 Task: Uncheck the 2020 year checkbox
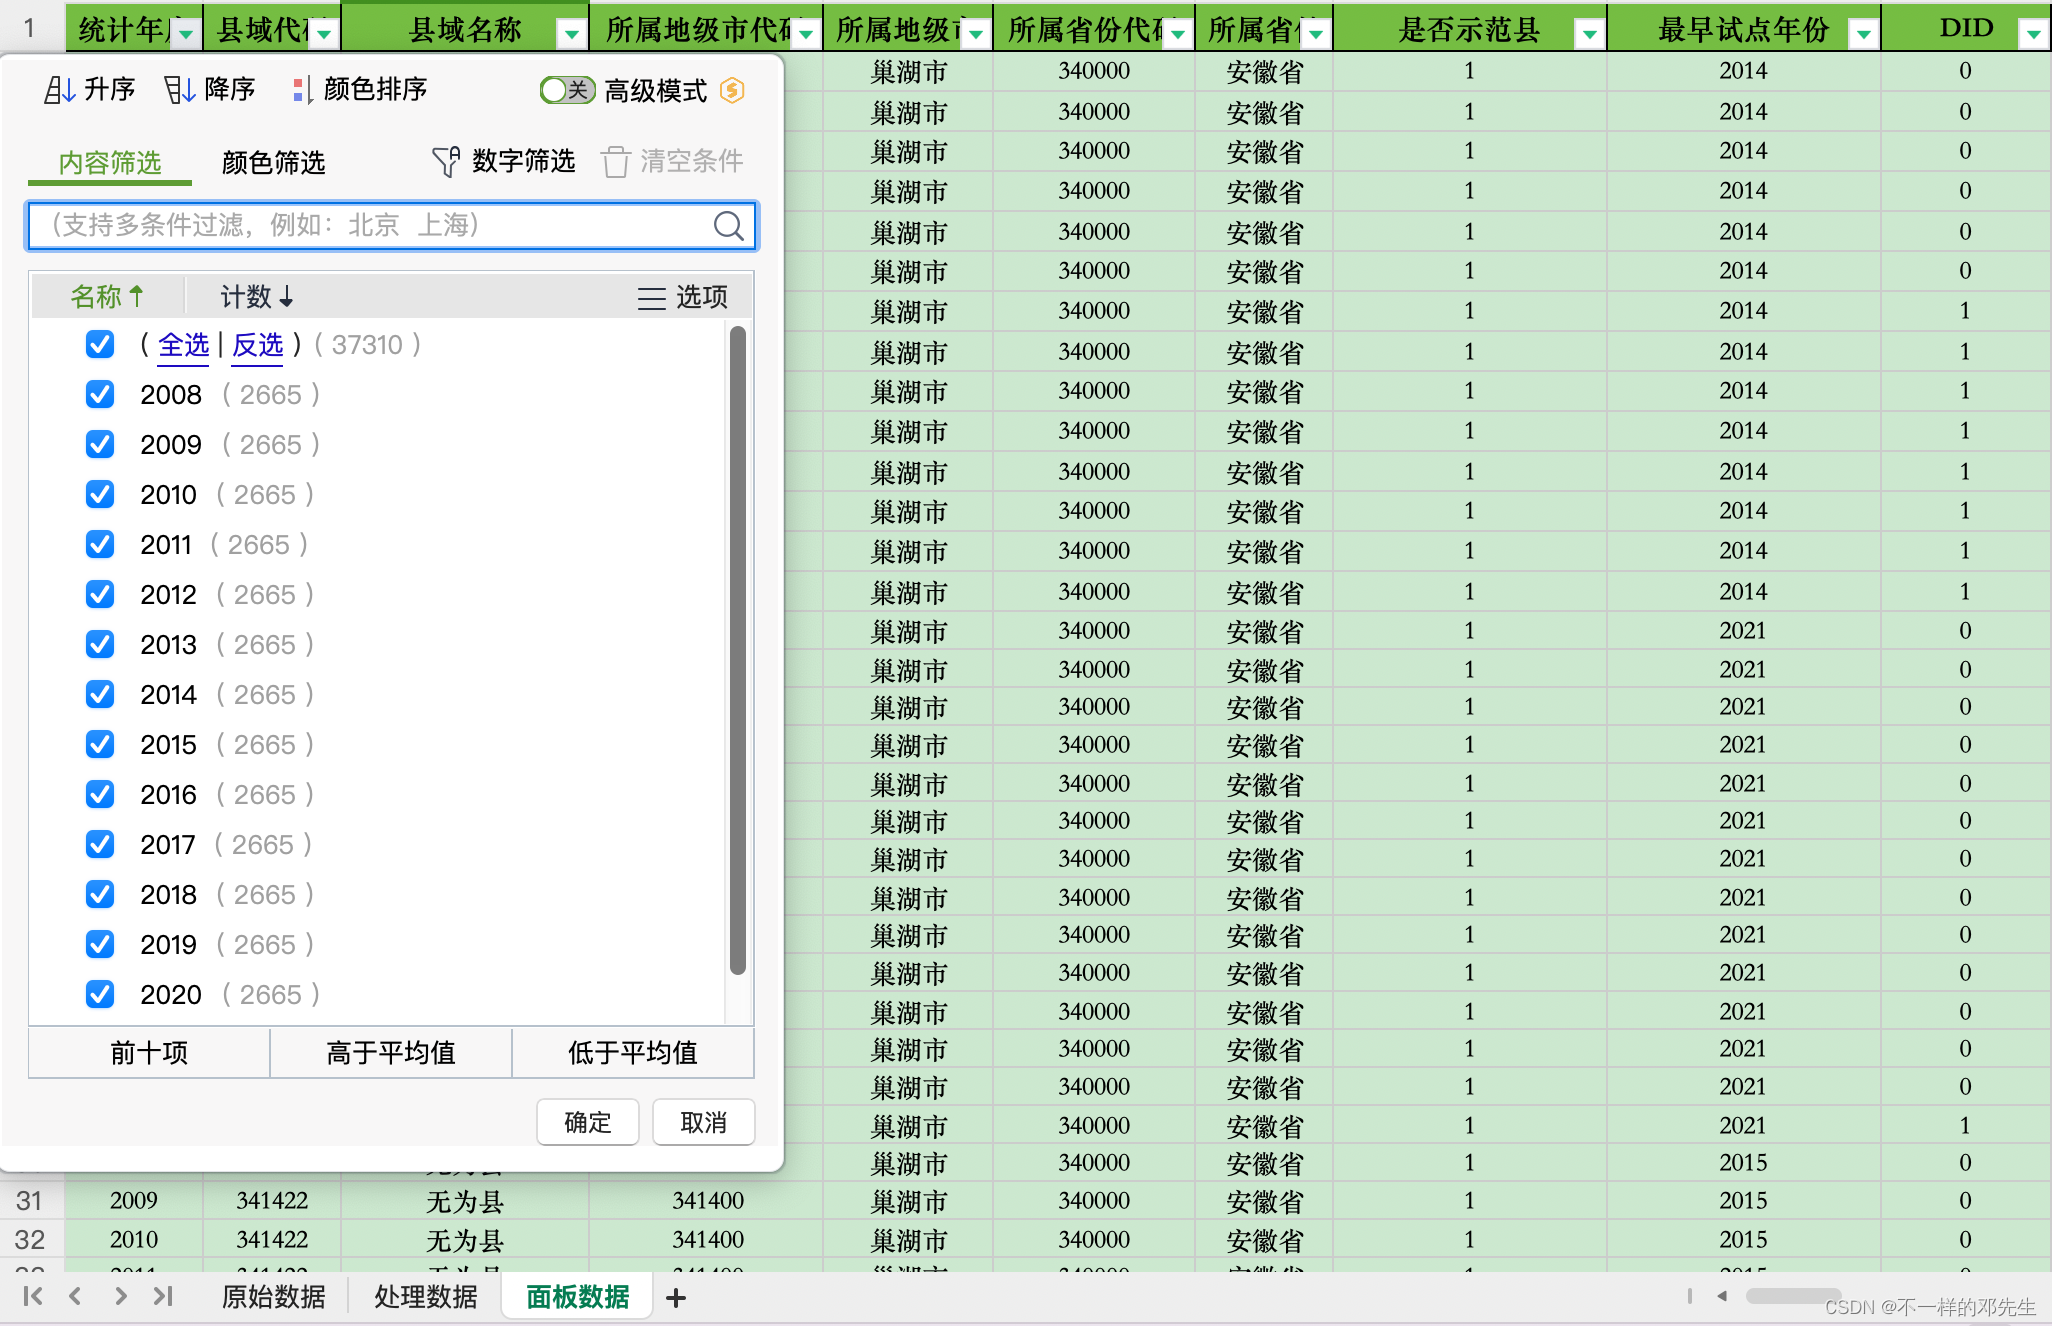100,995
